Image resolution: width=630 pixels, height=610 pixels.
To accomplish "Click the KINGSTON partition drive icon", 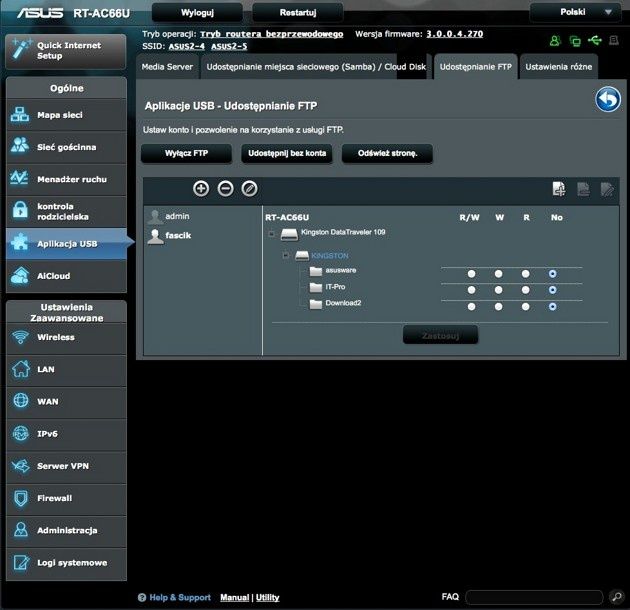I will (x=302, y=256).
